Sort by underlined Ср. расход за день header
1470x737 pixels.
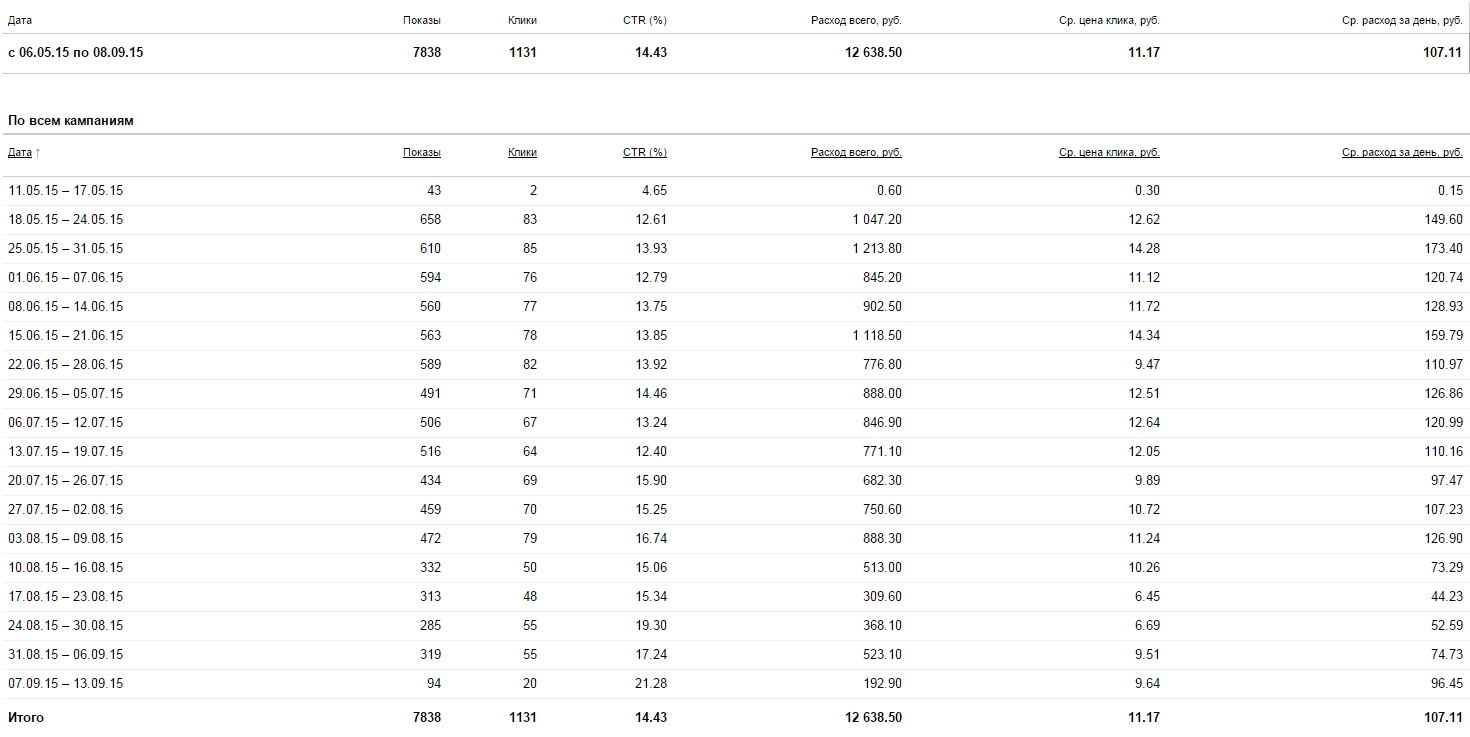pyautogui.click(x=1402, y=153)
